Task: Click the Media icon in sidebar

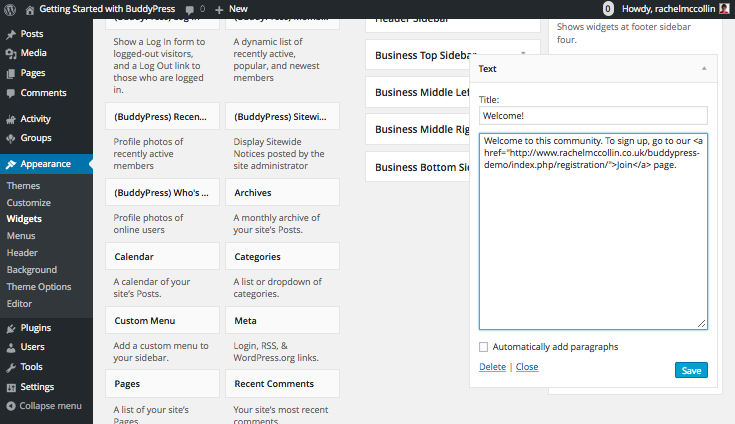Action: pyautogui.click(x=11, y=53)
